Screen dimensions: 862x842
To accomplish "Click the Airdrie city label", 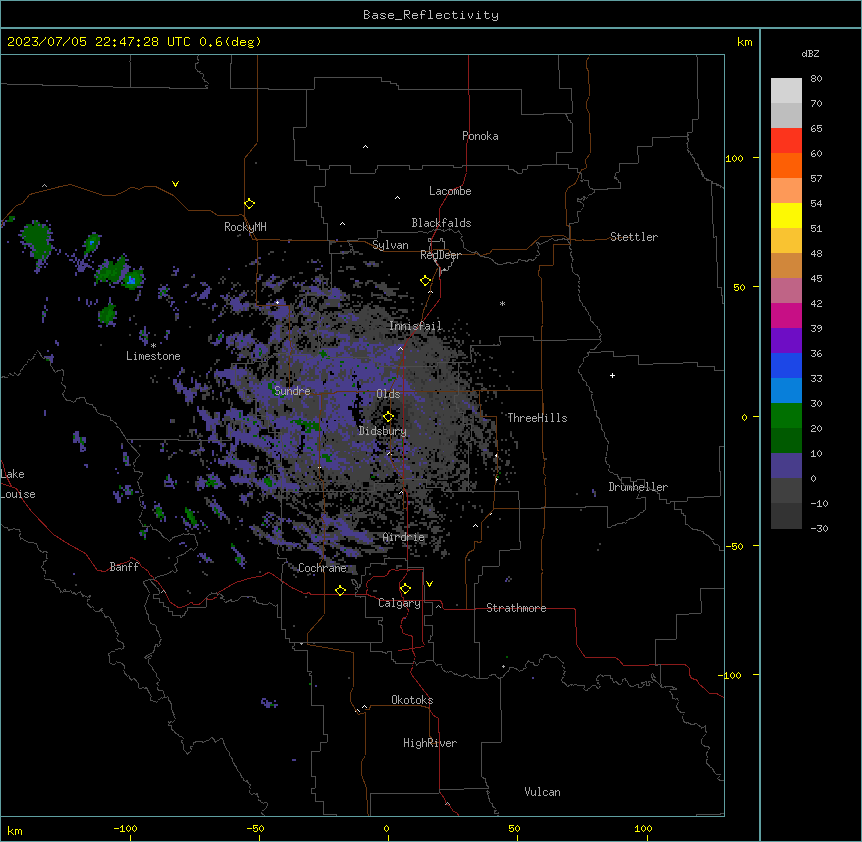I will pos(404,538).
